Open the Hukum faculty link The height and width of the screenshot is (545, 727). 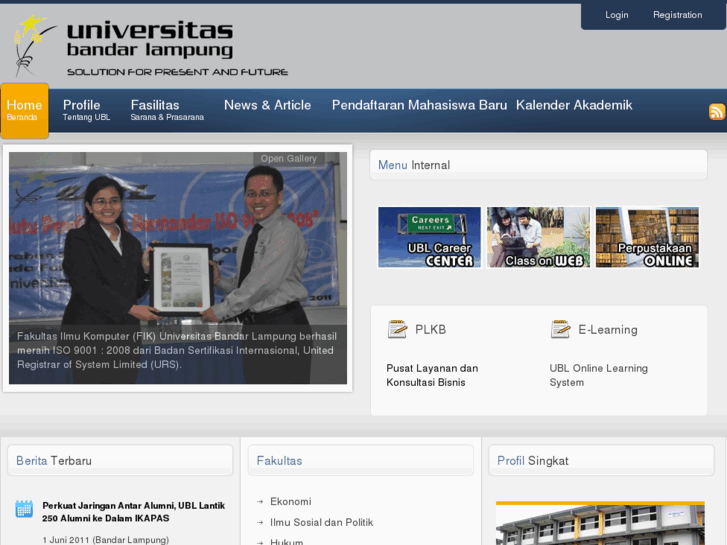tap(287, 541)
